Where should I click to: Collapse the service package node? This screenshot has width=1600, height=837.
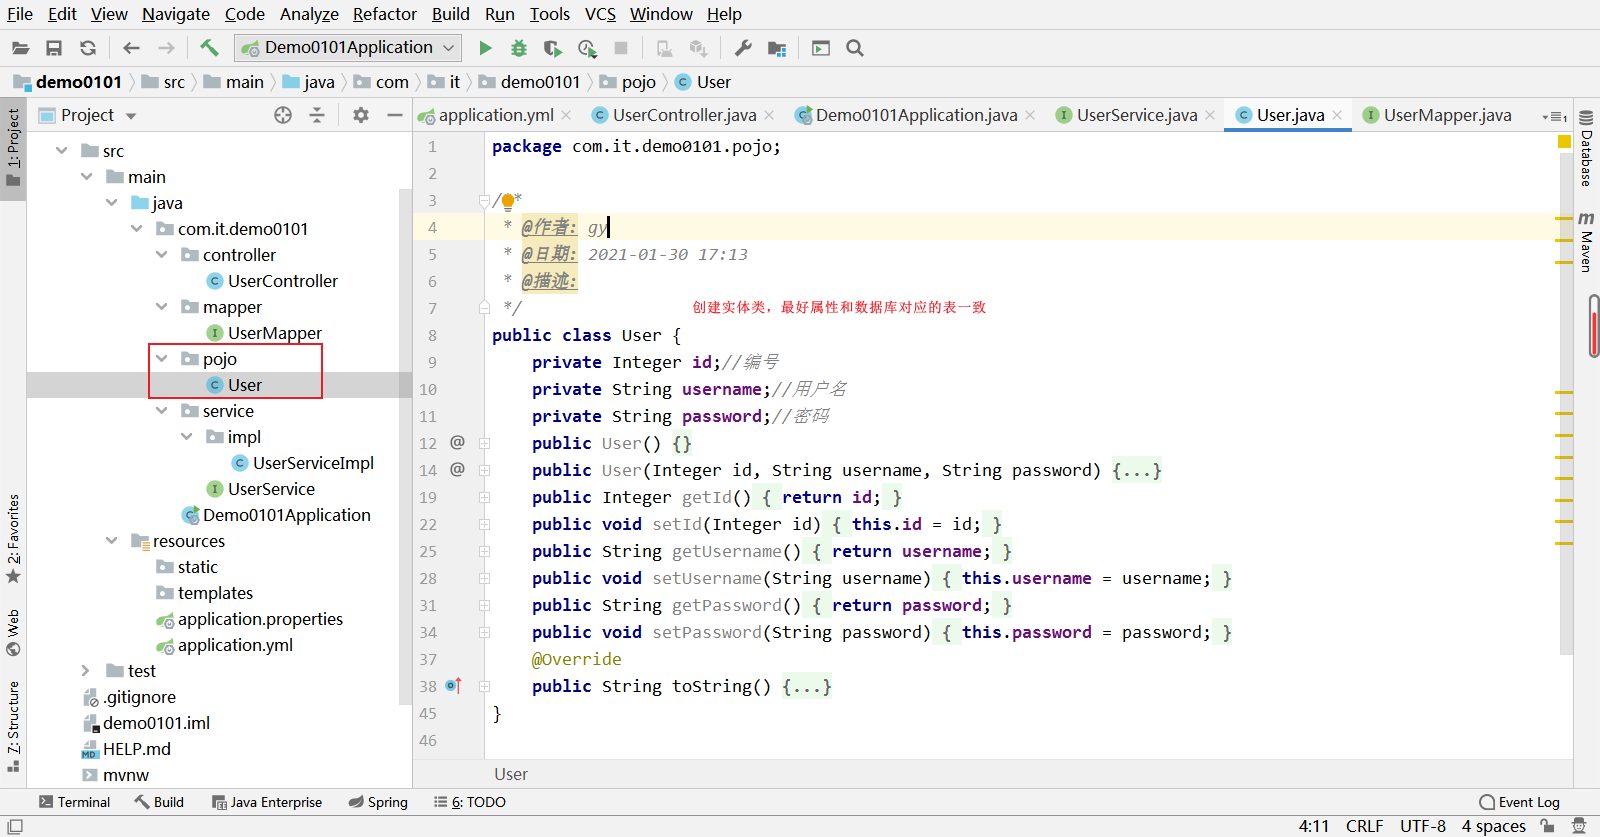(162, 410)
